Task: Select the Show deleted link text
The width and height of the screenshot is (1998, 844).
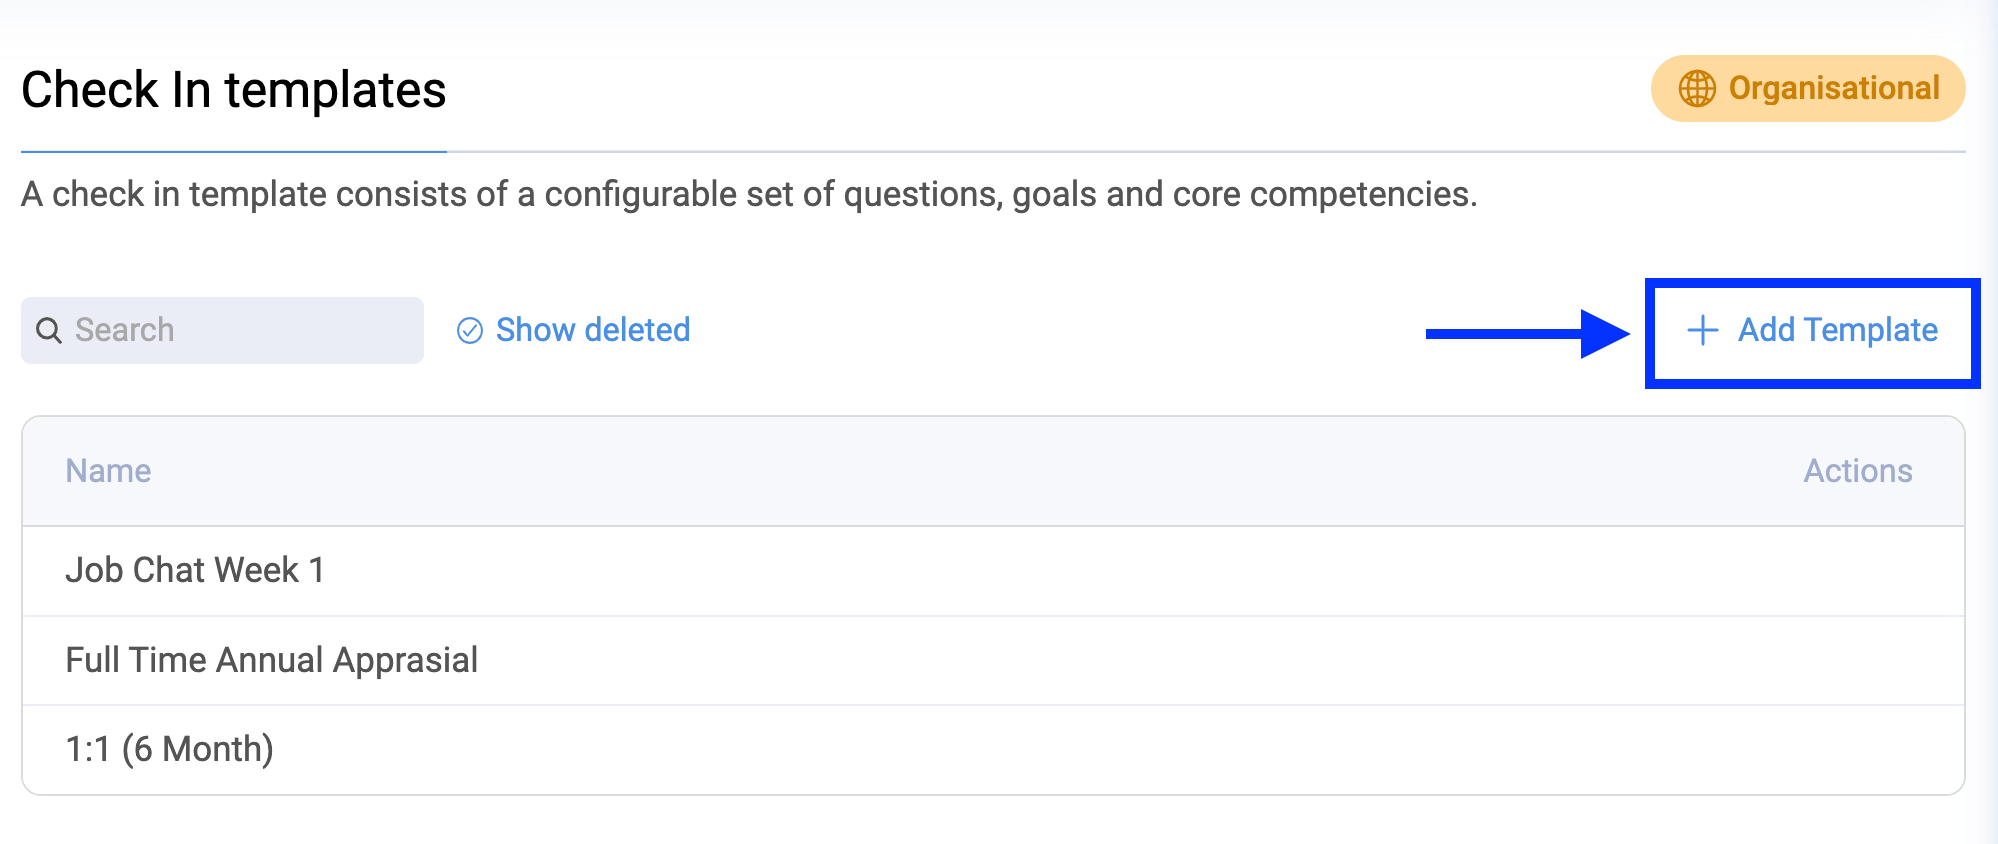Action: [593, 330]
